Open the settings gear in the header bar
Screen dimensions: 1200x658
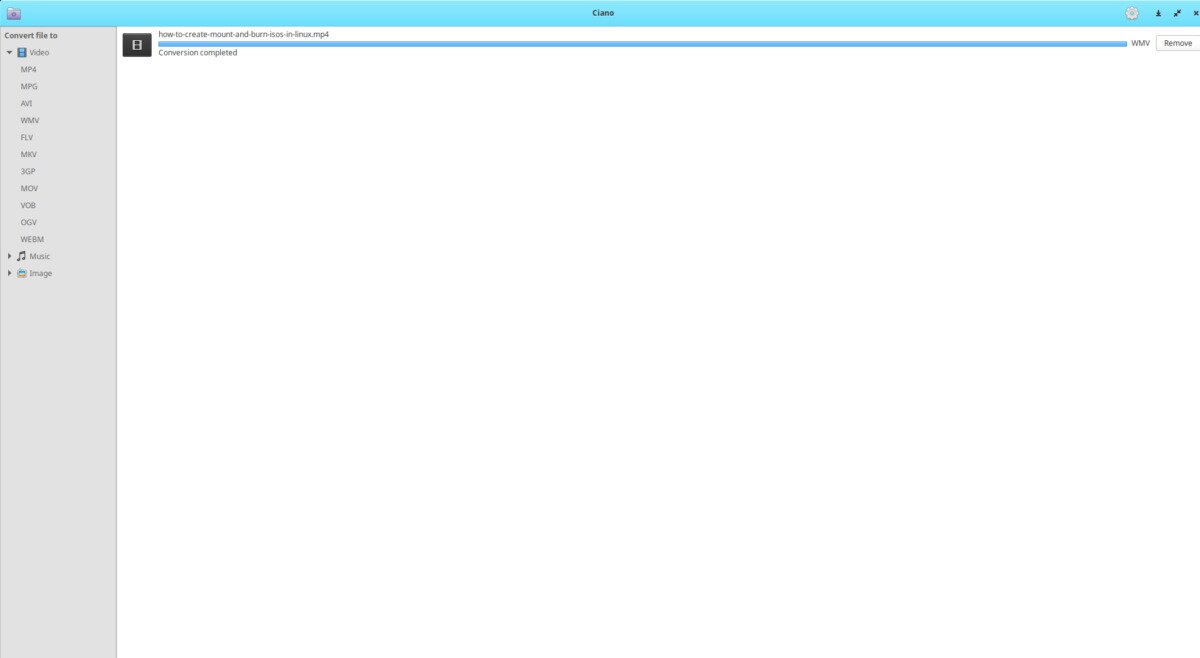click(x=1131, y=13)
